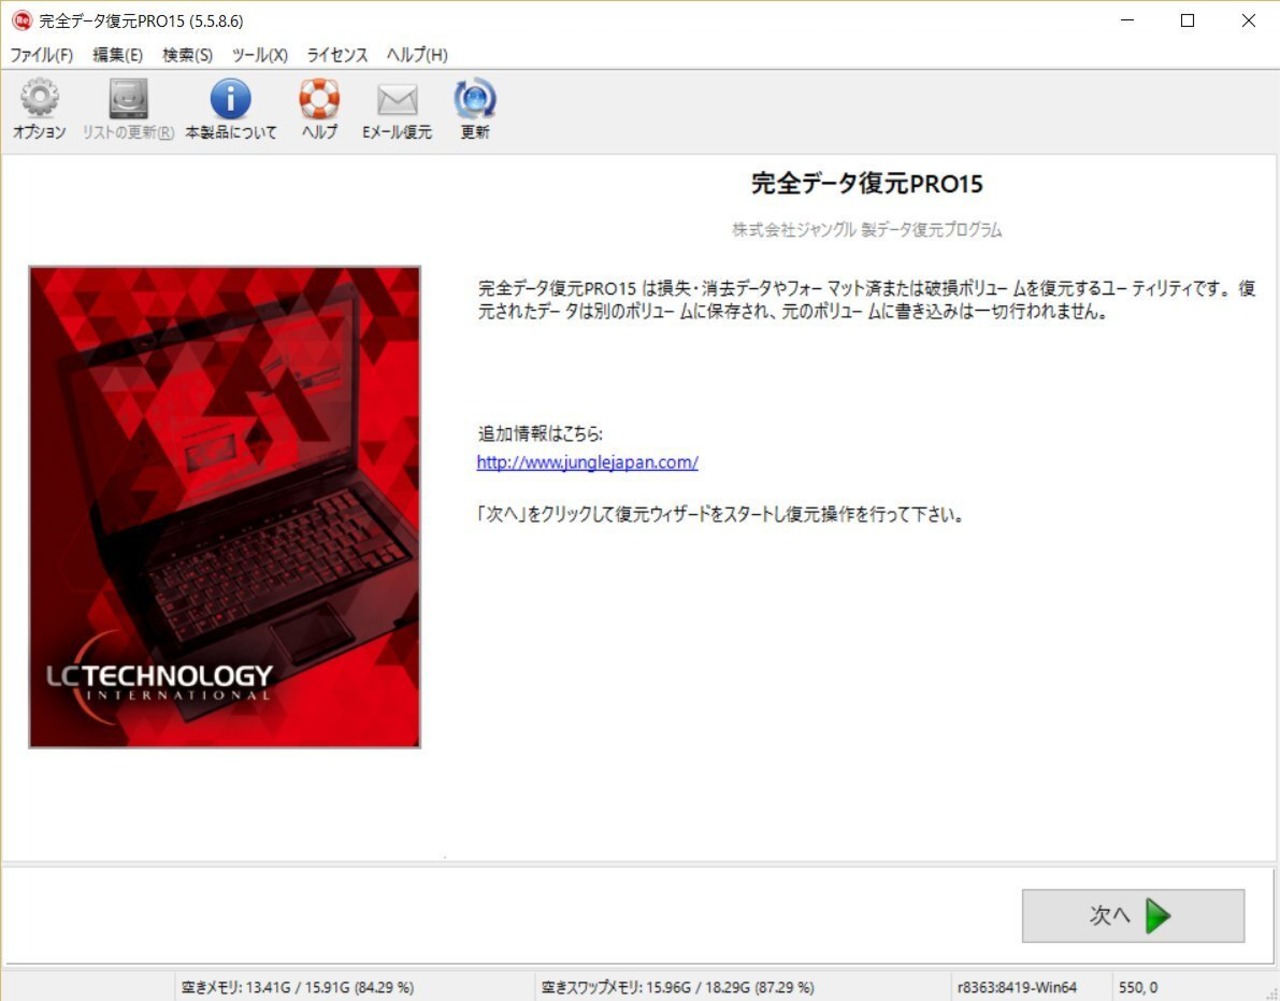Click the app logo in title bar
Image resolution: width=1280 pixels, height=1001 pixels.
coord(21,20)
